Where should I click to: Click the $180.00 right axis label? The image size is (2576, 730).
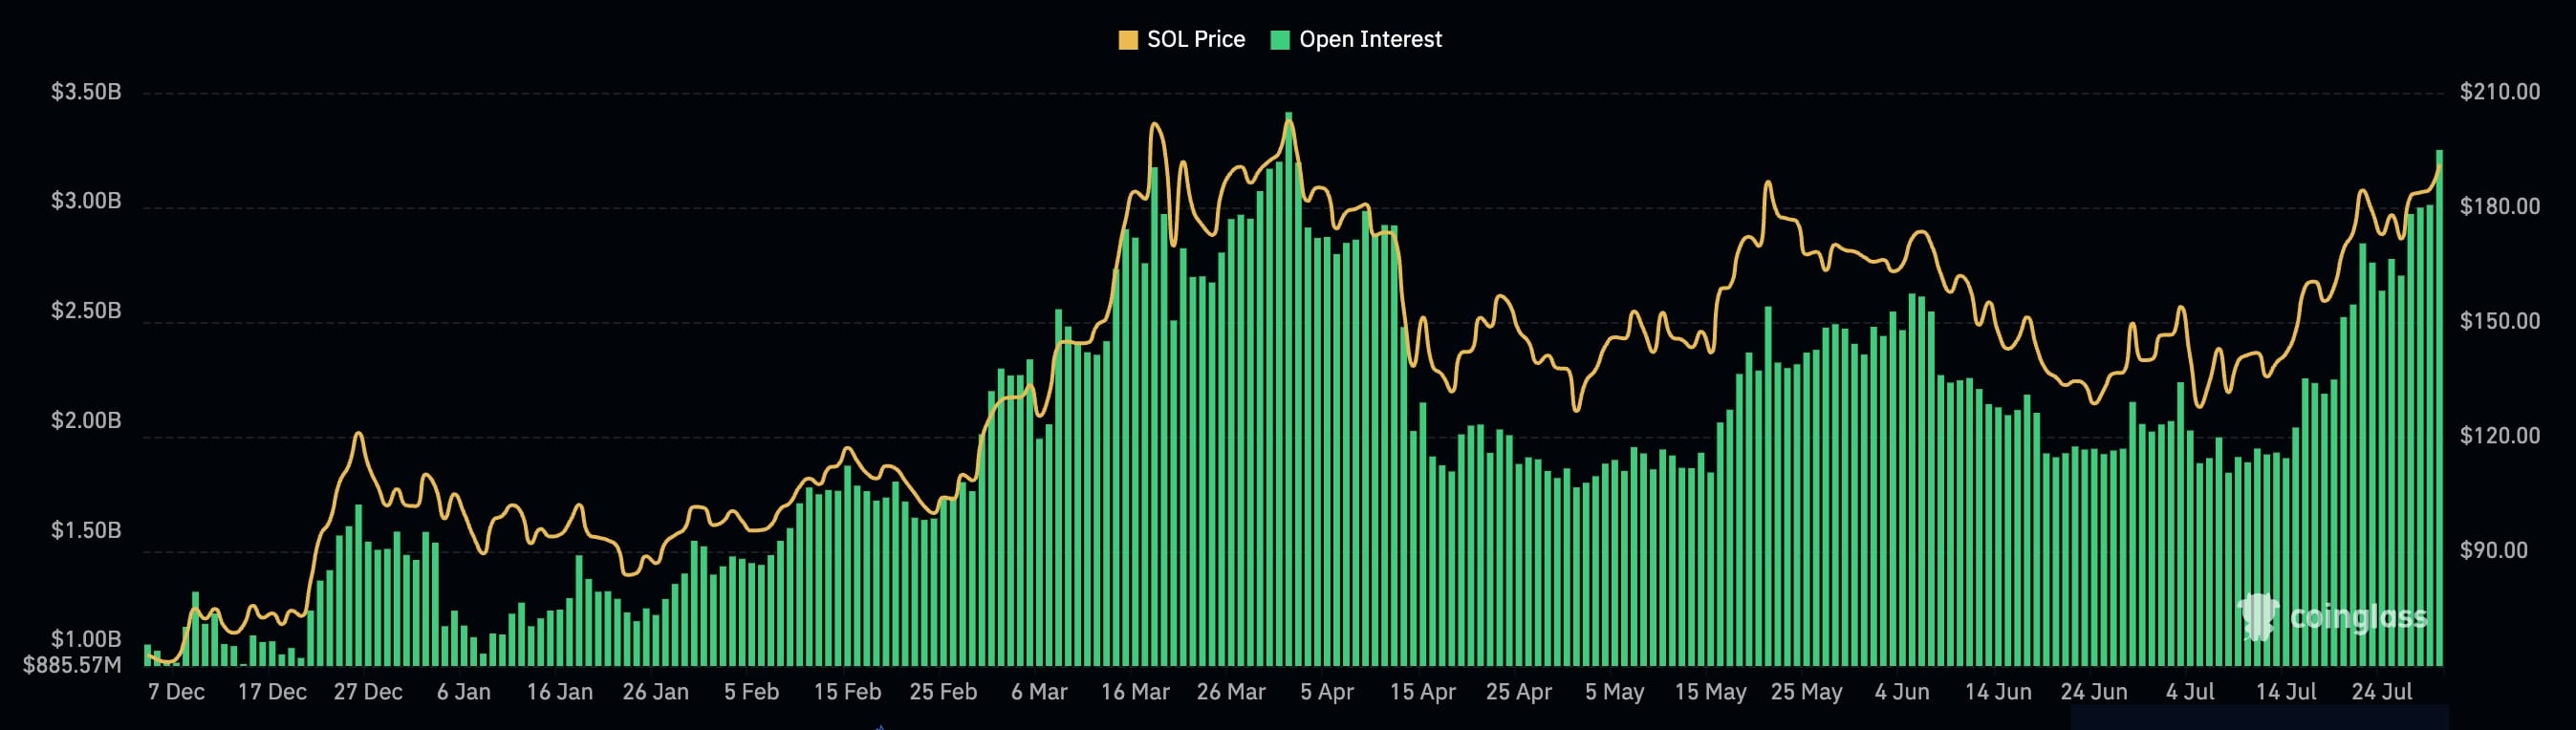[x=2499, y=206]
